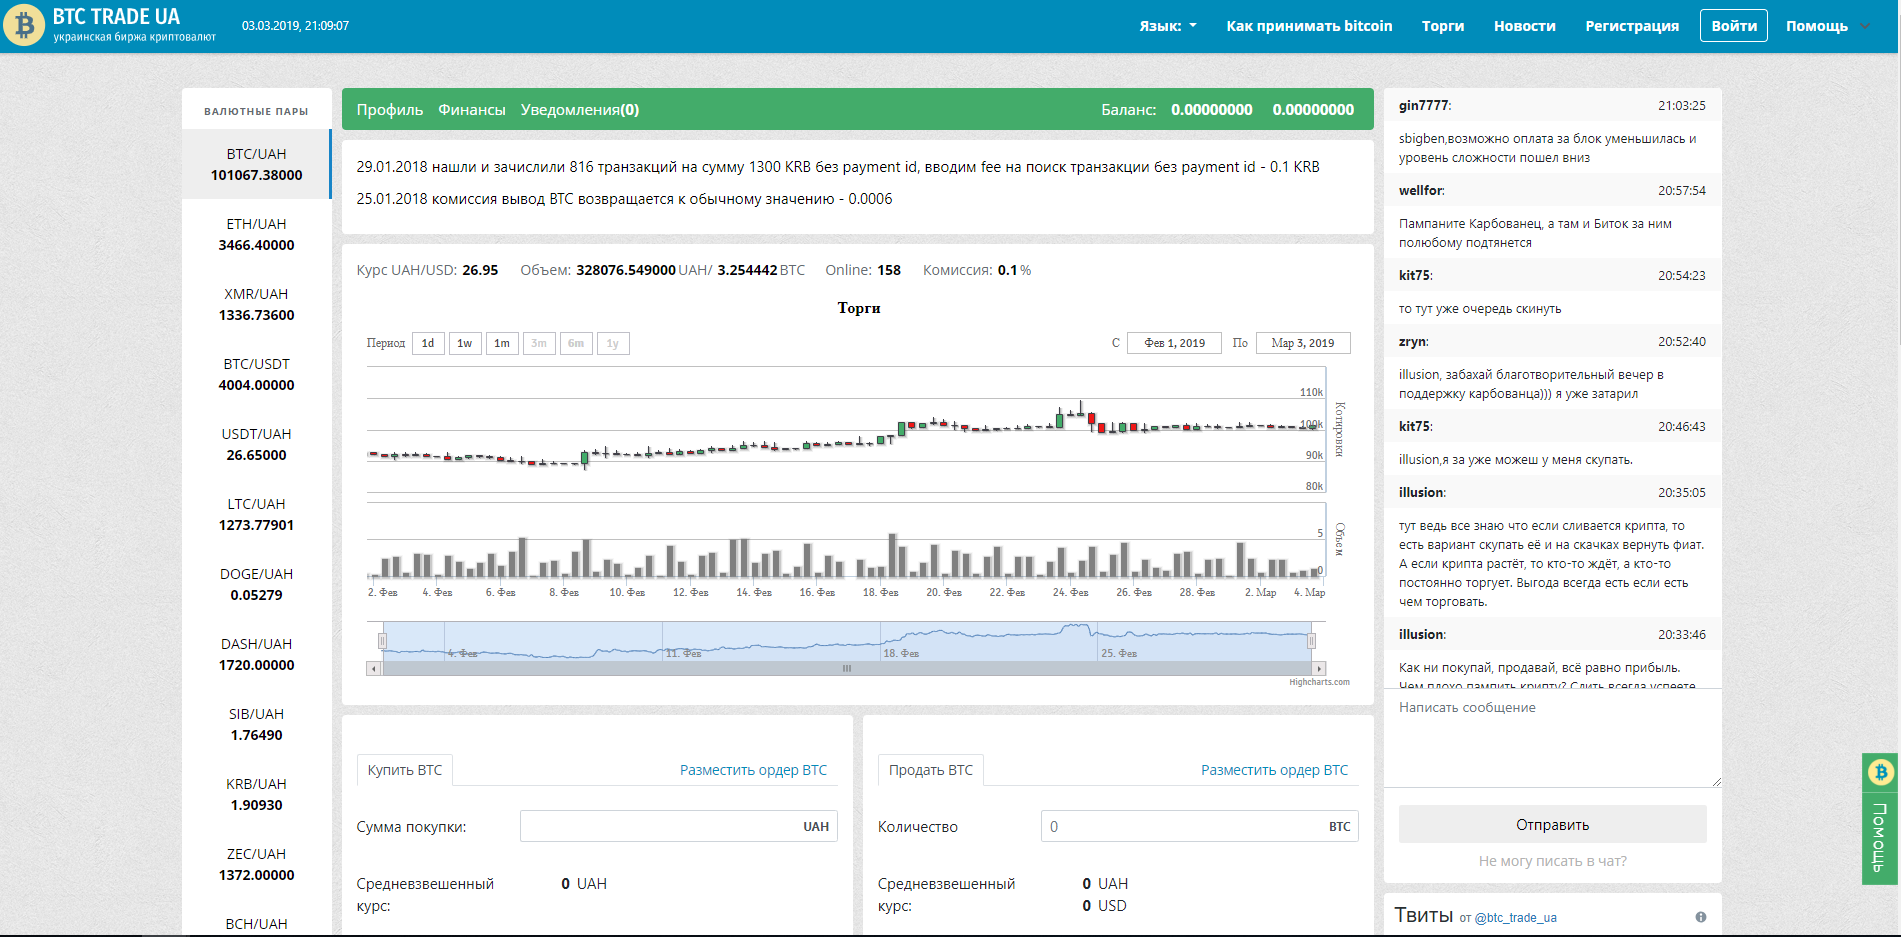Click the Twitter info icon beside Твиты
Screen dimensions: 1901x937
tap(1701, 917)
